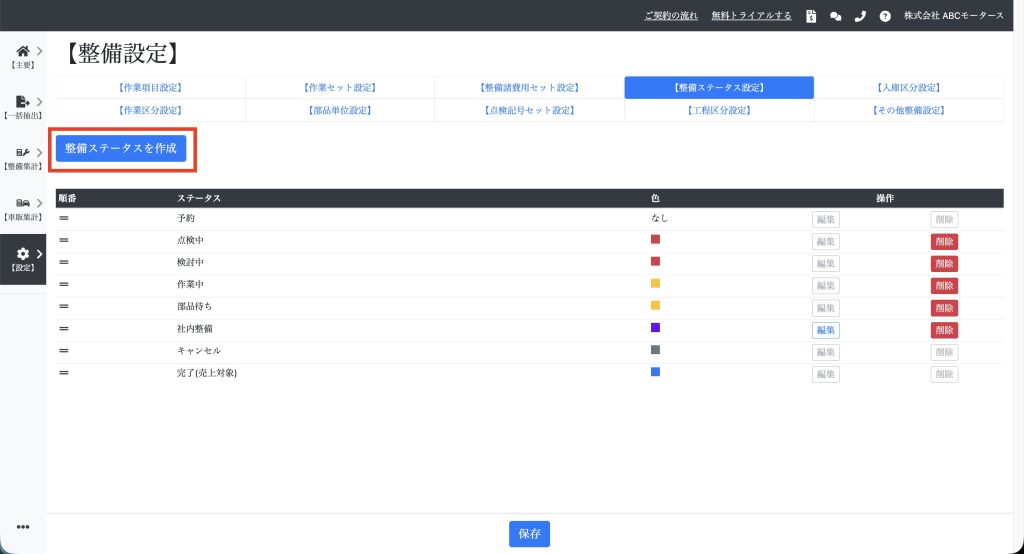
Task: Click the 整備ステータスを作成 button
Action: click(x=121, y=148)
